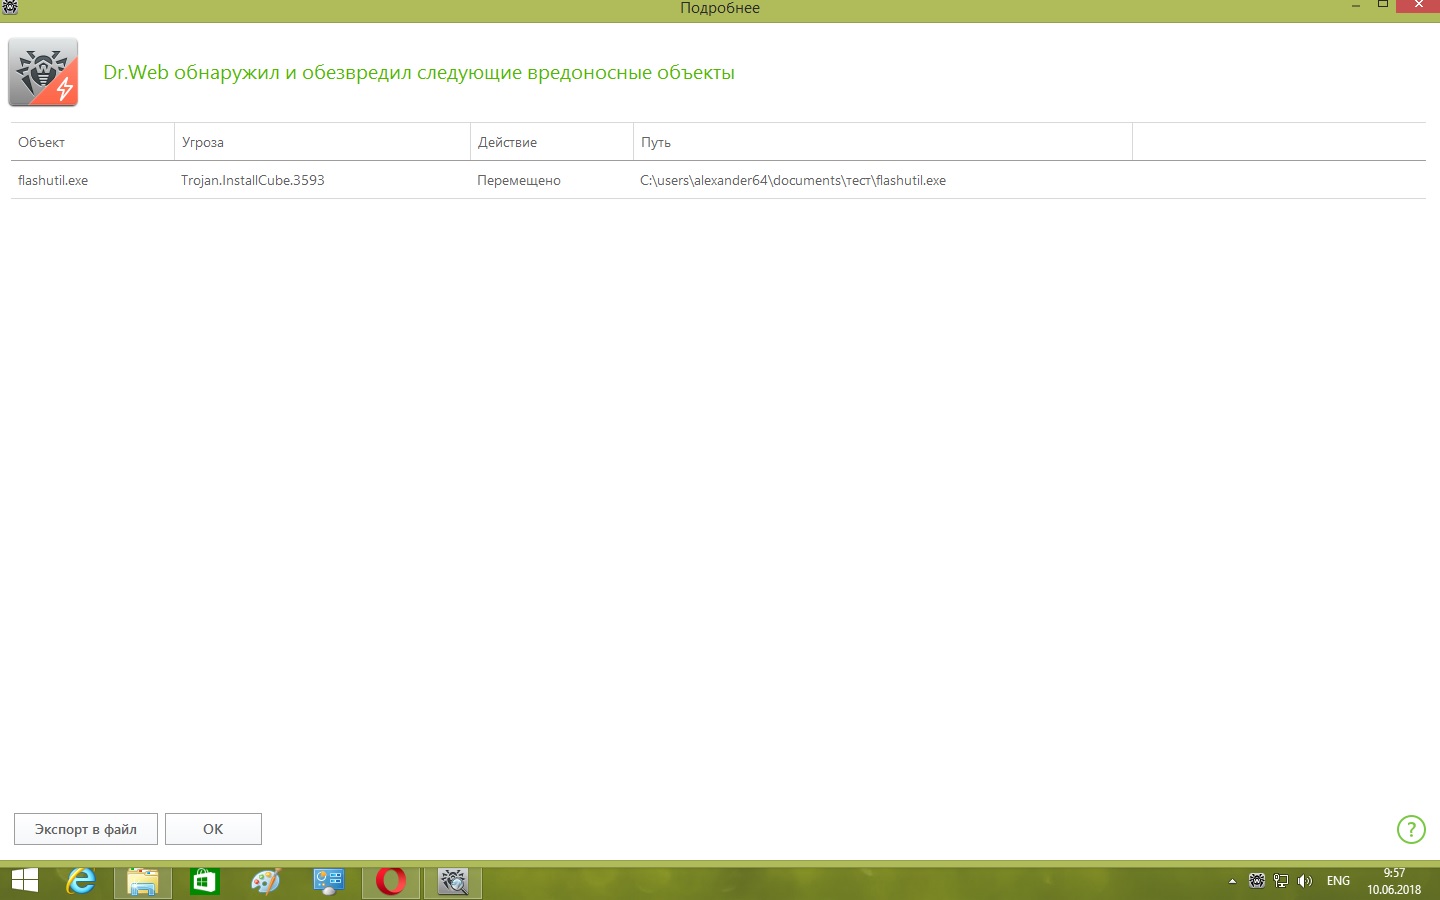Sort by the Путь column header

tap(883, 142)
